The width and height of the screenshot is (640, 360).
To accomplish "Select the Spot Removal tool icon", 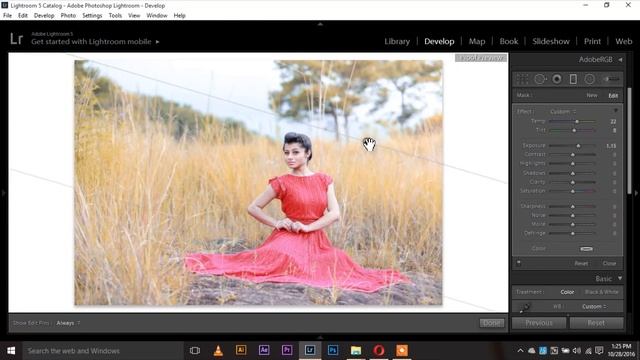I will 540,79.
